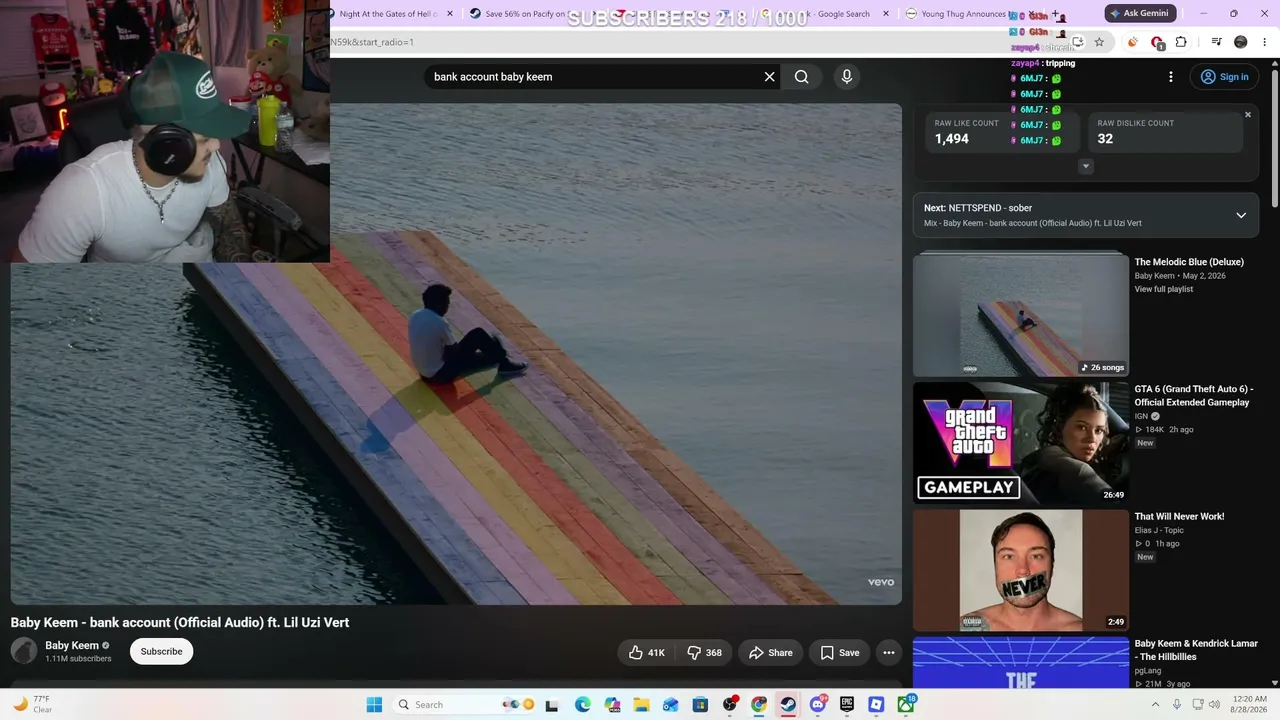The height and width of the screenshot is (720, 1280).
Task: Open Microsoft Store from taskbar
Action: (700, 705)
